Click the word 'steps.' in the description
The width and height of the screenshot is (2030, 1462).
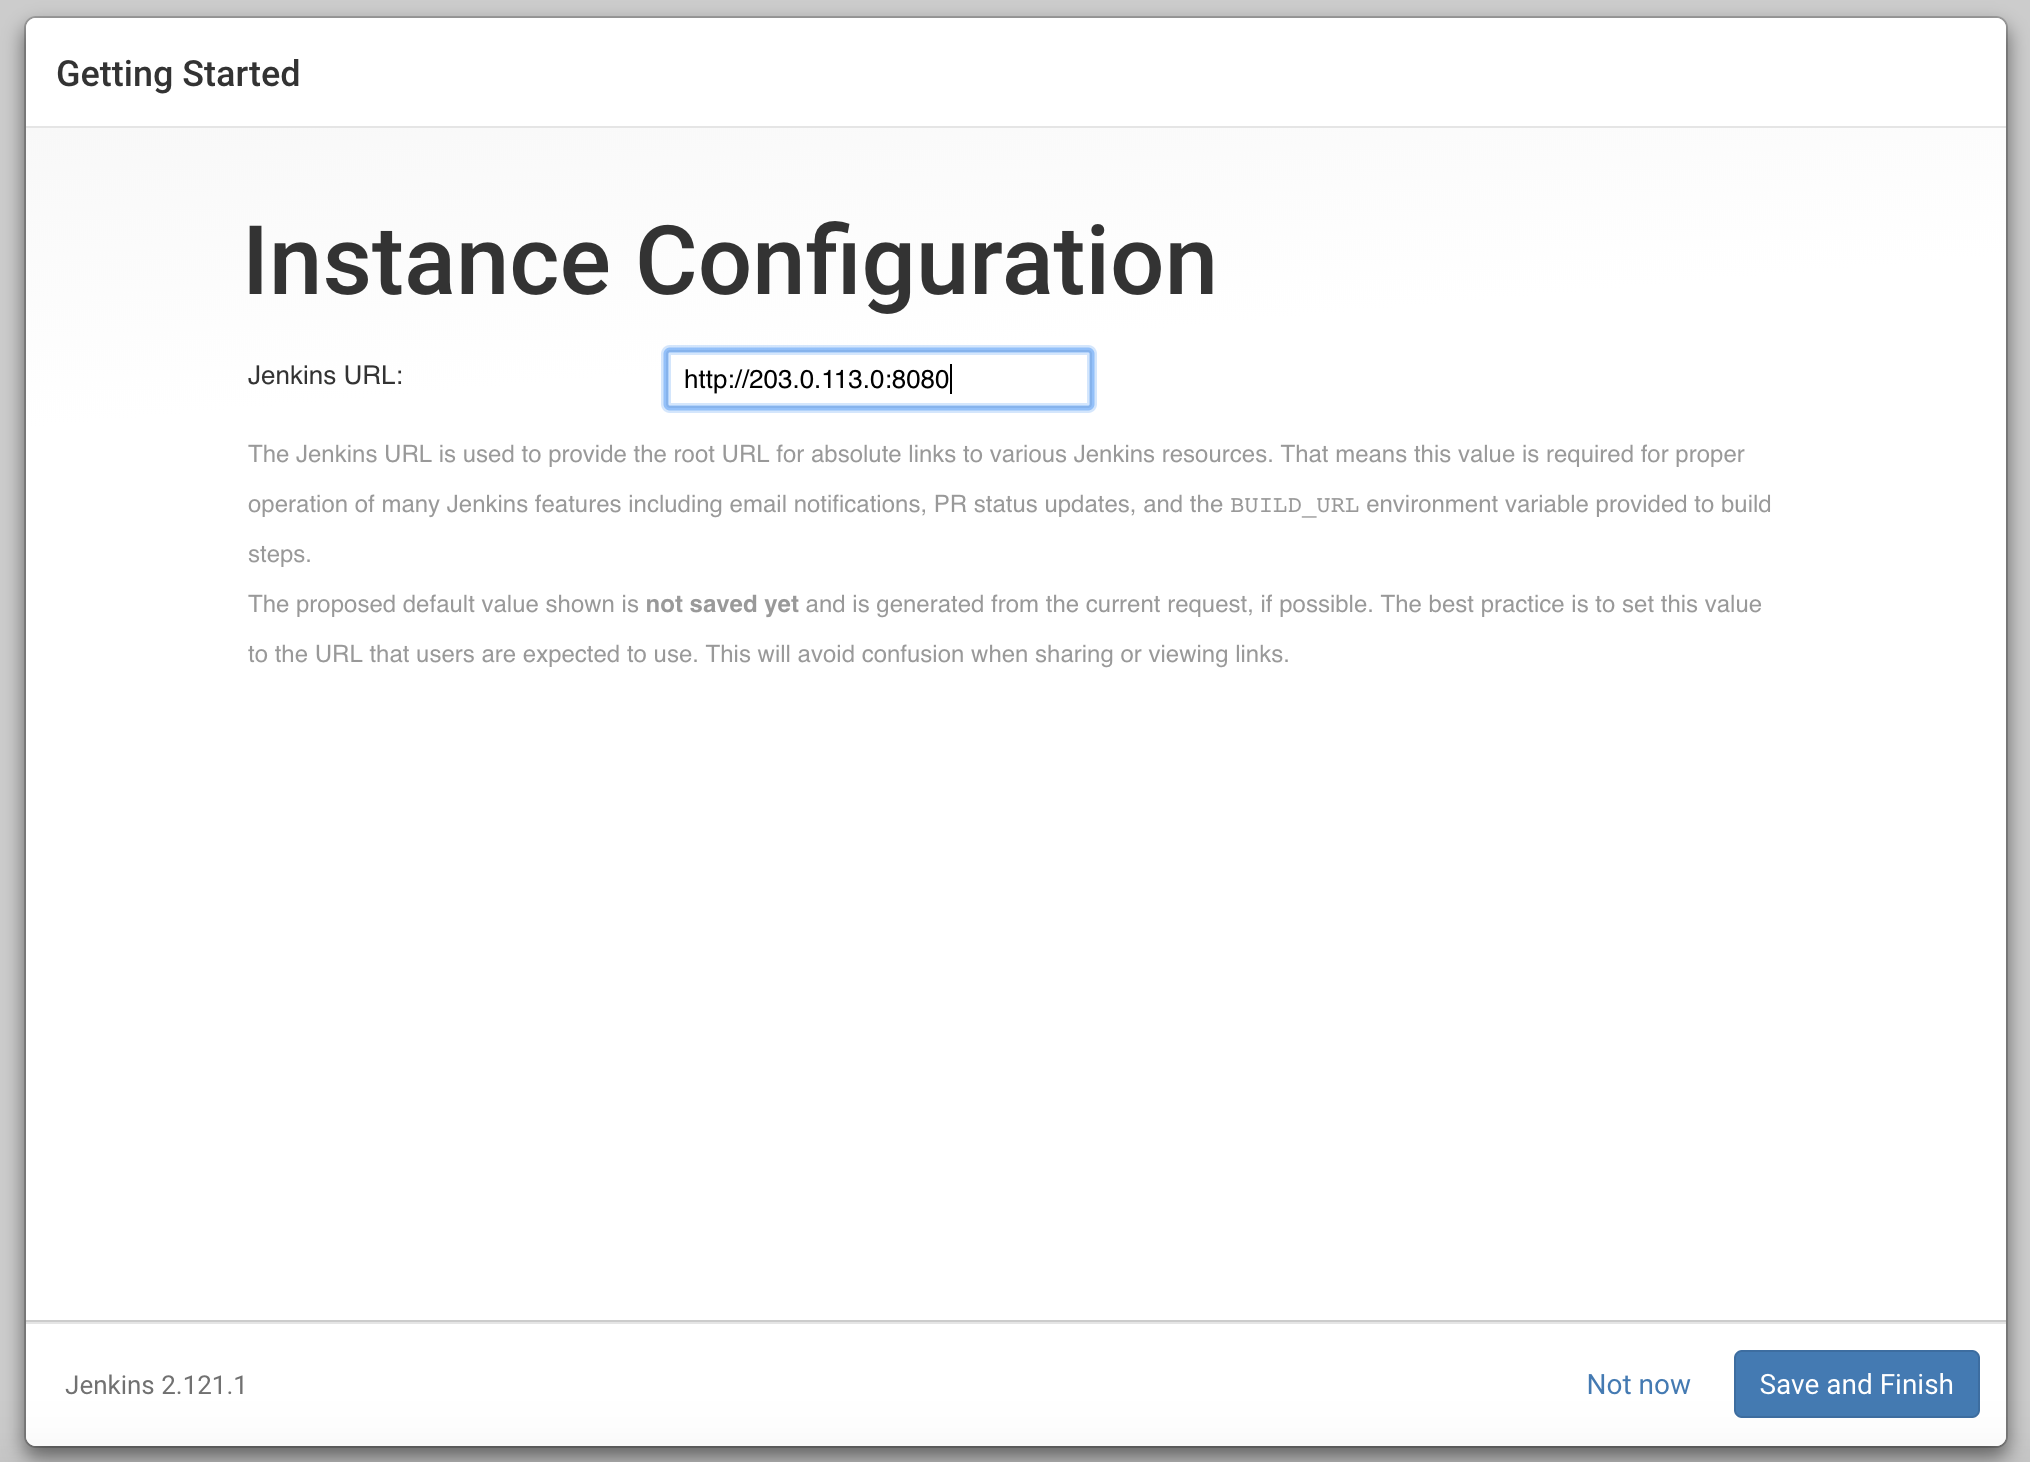pos(279,554)
